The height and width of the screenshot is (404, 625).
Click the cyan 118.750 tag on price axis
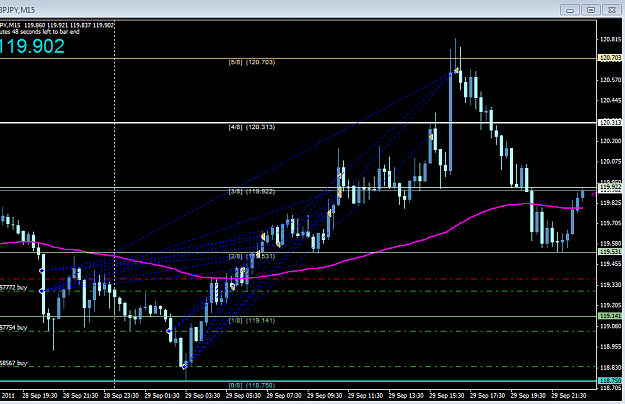point(610,380)
